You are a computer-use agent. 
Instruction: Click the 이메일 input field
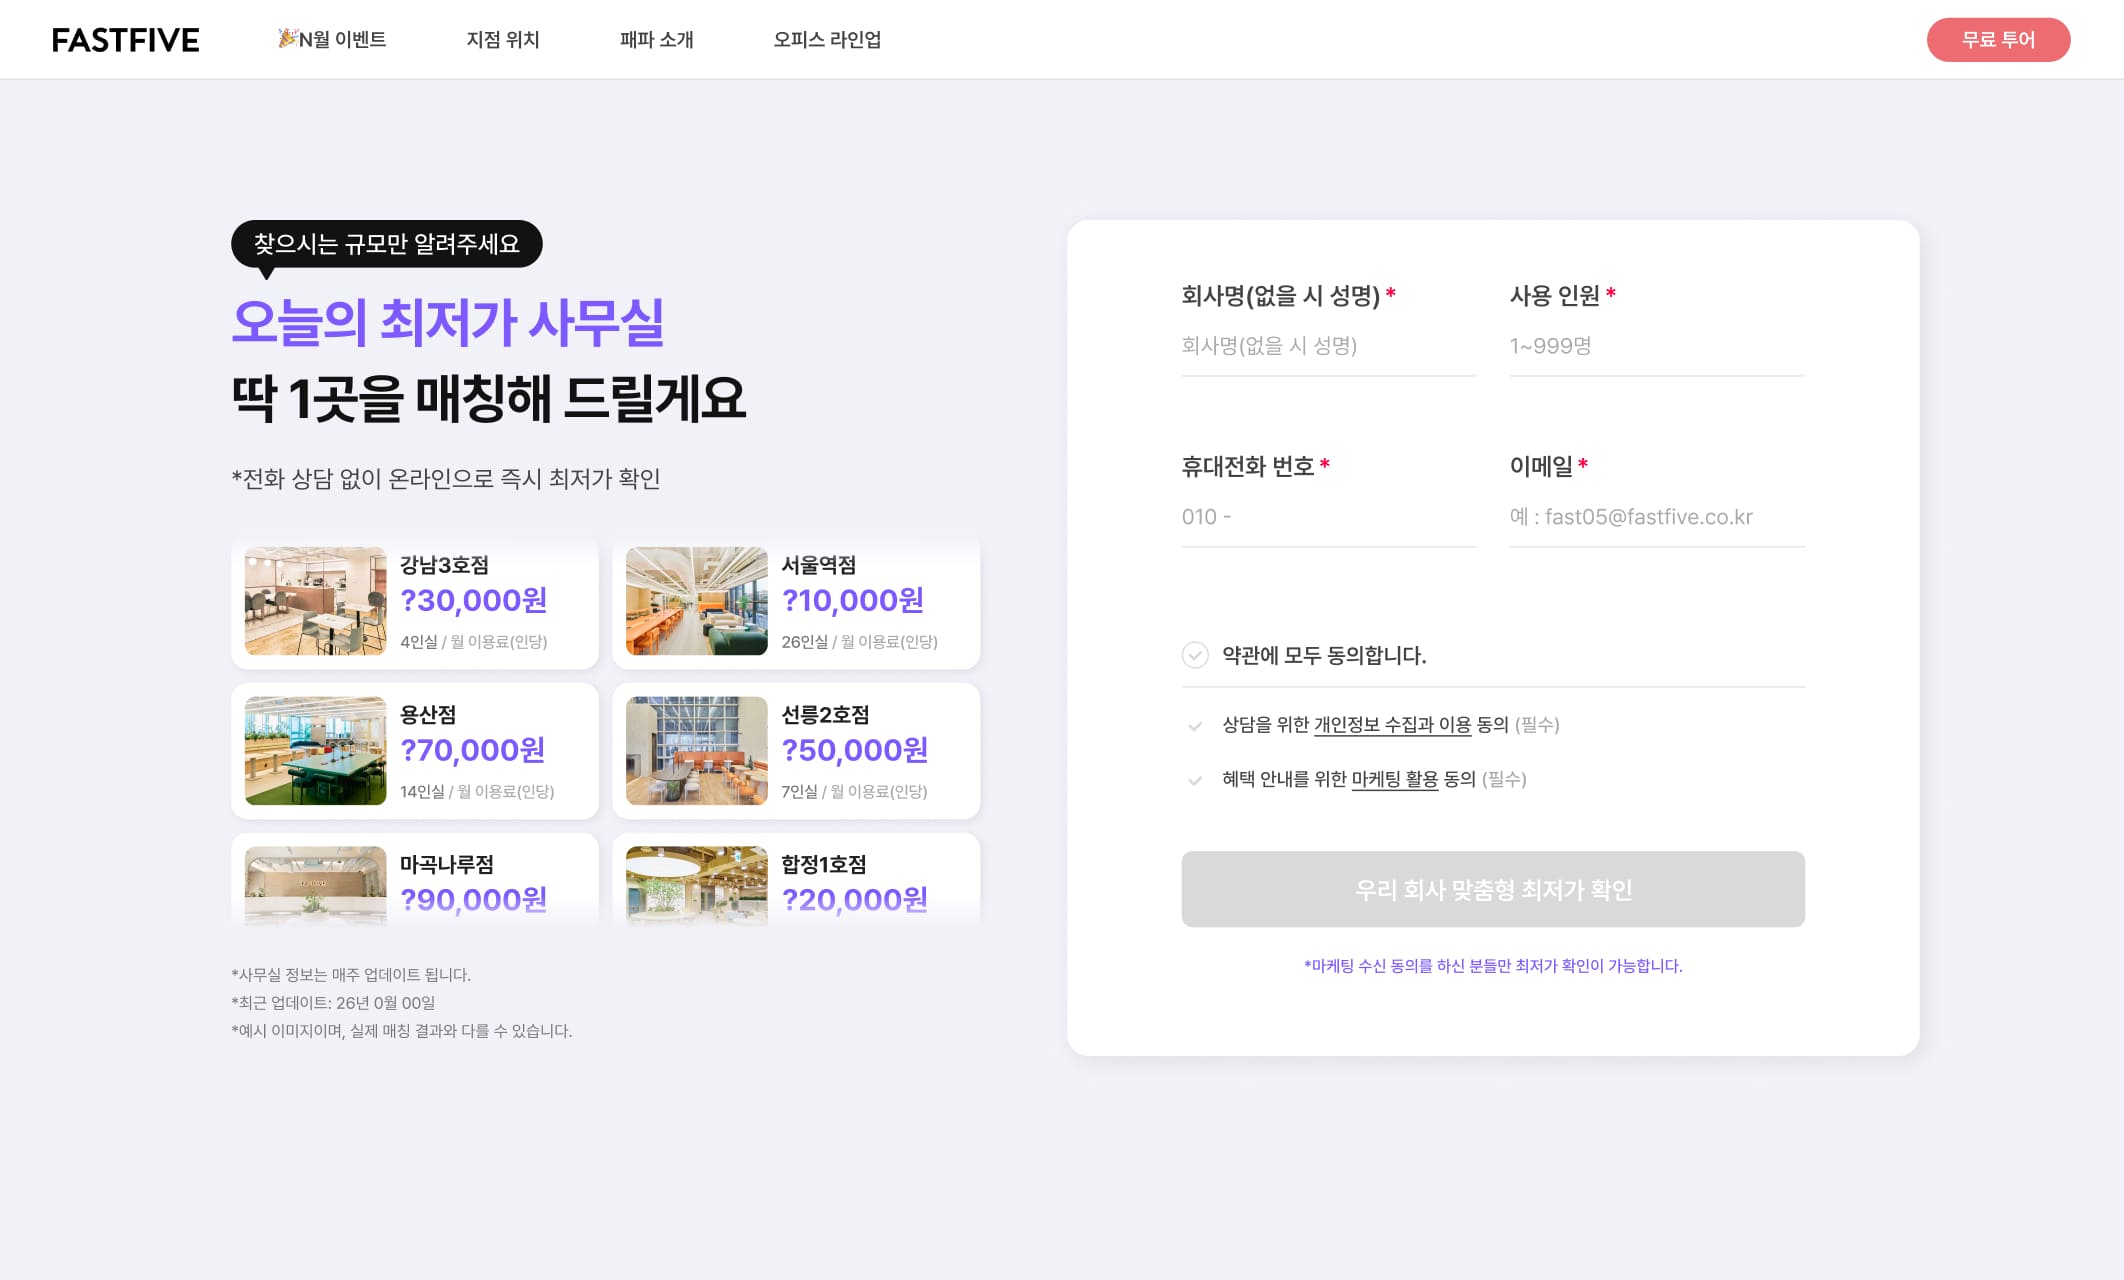[1657, 517]
